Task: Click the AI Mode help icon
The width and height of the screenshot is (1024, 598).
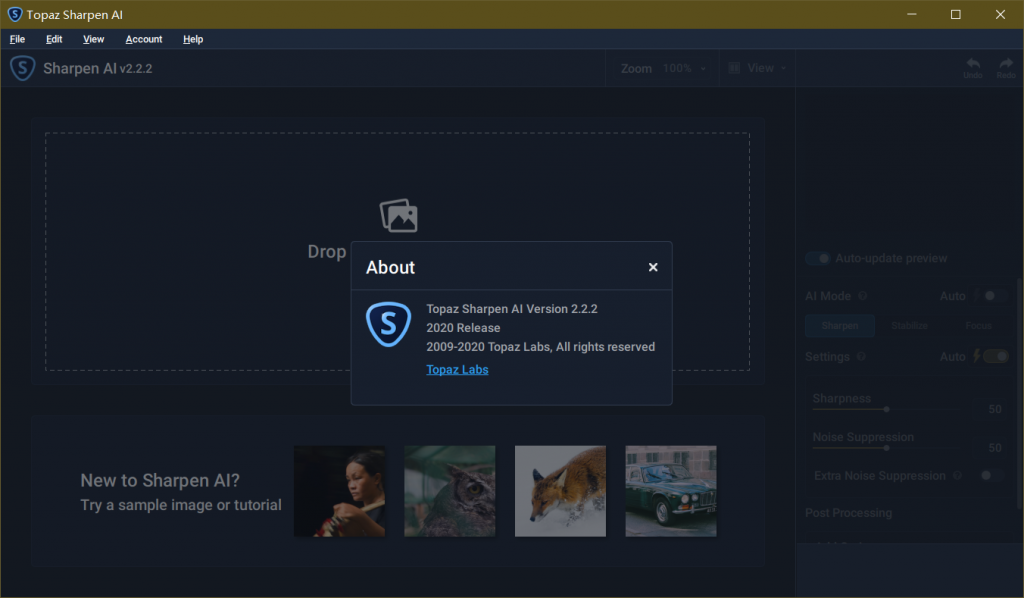Action: 863,296
